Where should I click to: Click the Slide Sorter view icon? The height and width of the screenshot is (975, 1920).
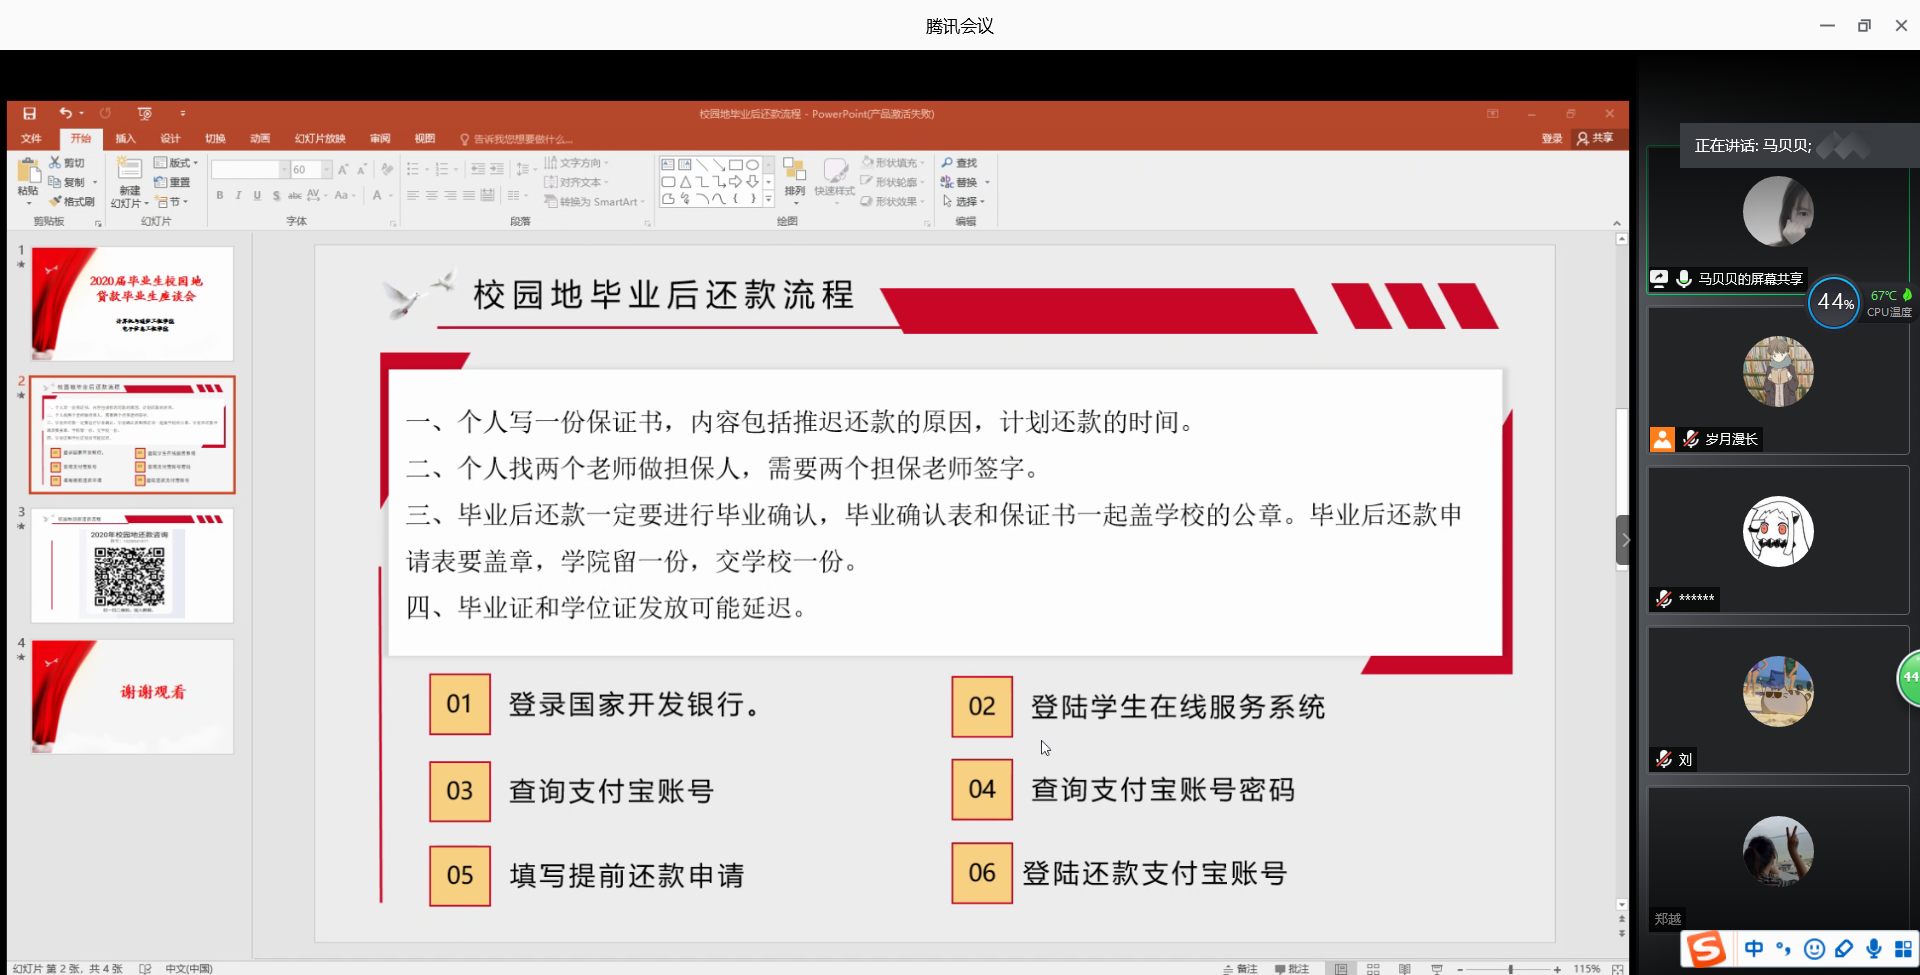(x=1373, y=968)
